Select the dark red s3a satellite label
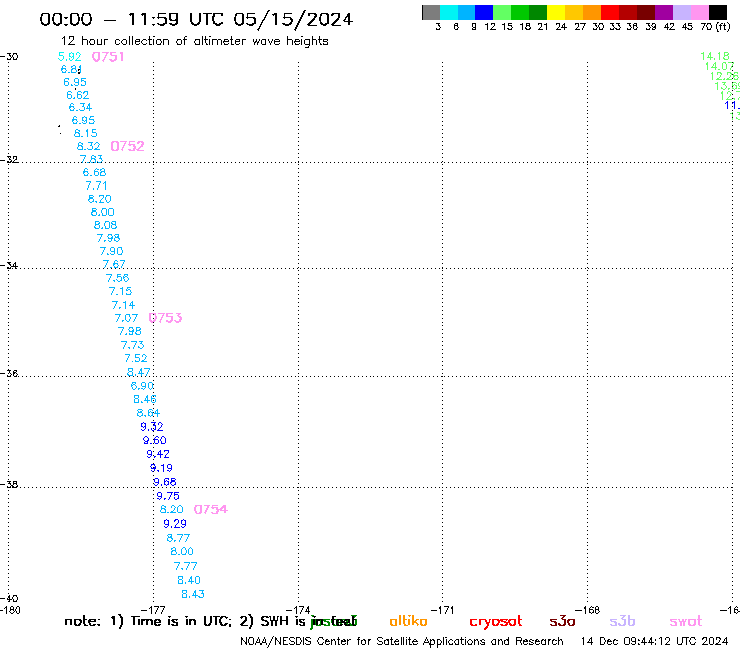 coord(562,621)
